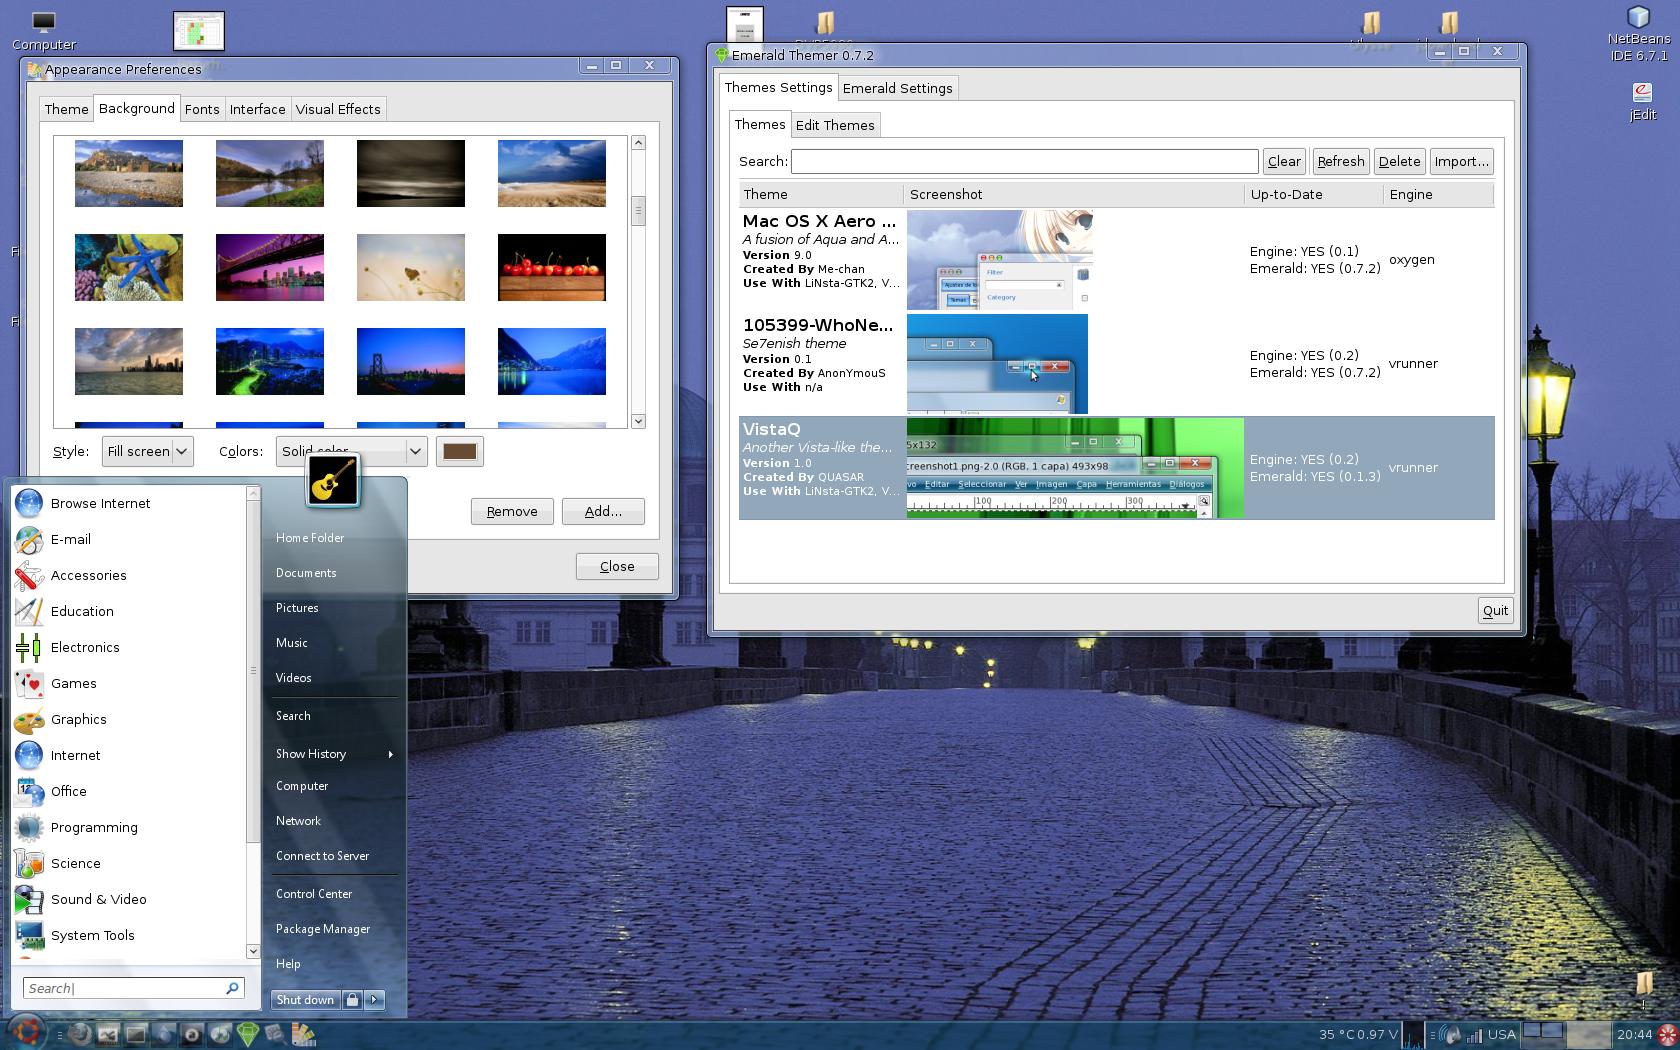Click the Clear search button
Viewport: 1680px width, 1050px height.
[x=1284, y=161]
